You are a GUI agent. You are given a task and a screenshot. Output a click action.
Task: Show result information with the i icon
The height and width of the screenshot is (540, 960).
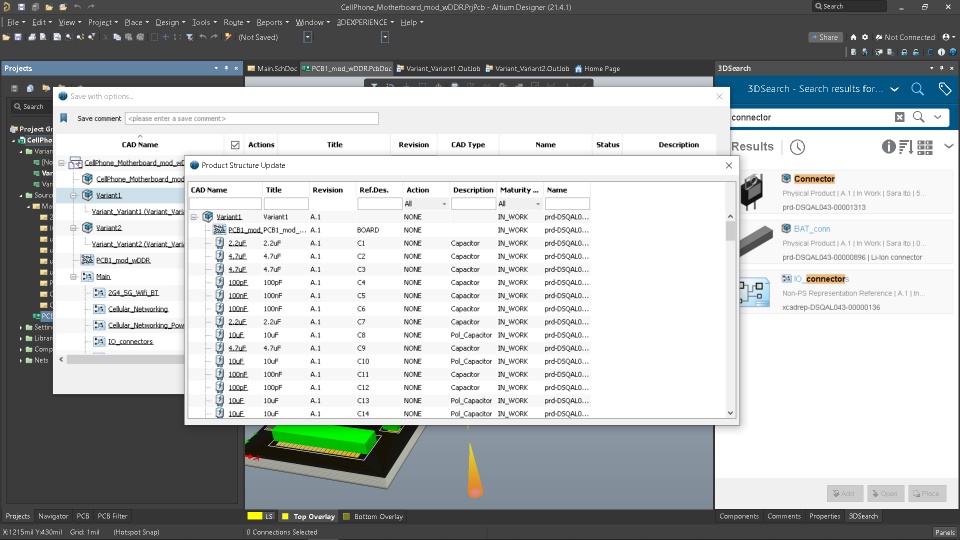click(888, 147)
